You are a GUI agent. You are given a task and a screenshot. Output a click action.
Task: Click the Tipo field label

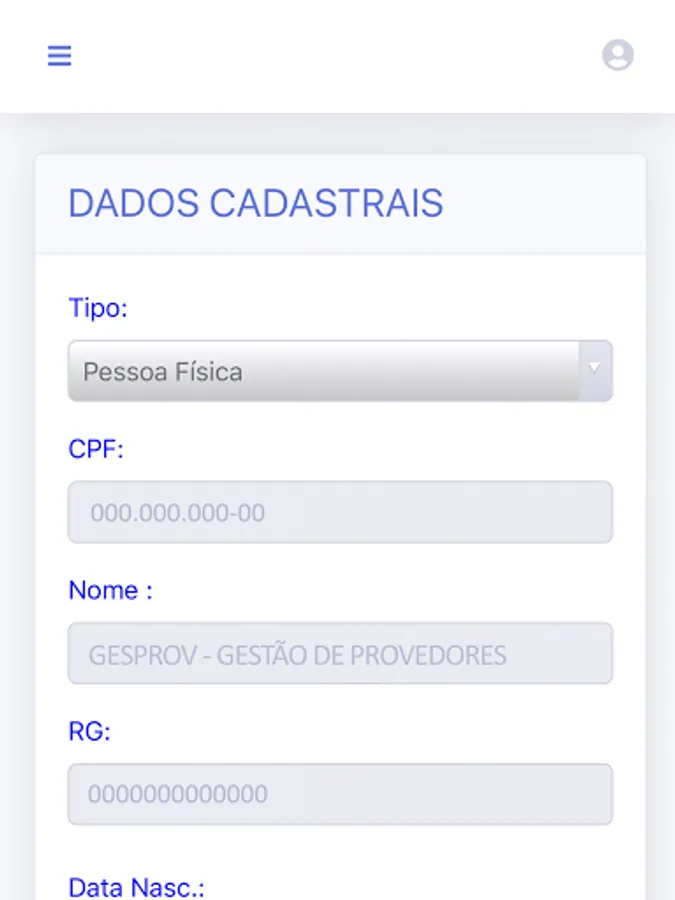[97, 308]
